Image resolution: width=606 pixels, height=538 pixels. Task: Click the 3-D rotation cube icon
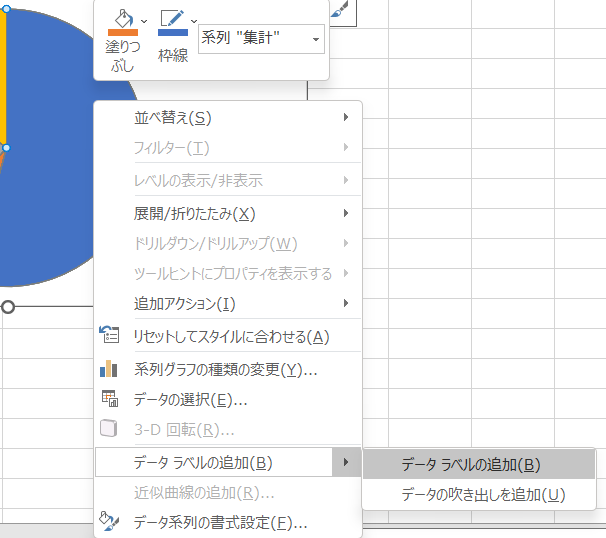coord(109,428)
